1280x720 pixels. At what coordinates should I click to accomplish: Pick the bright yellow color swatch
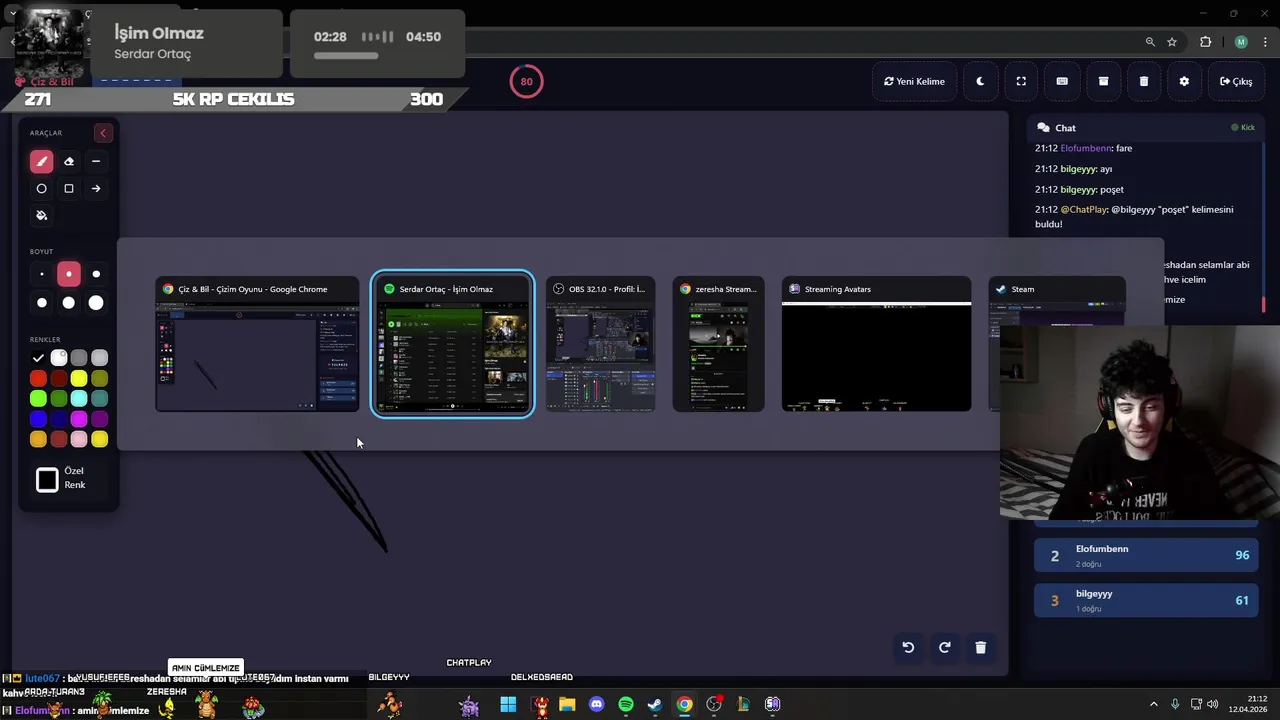tap(79, 378)
